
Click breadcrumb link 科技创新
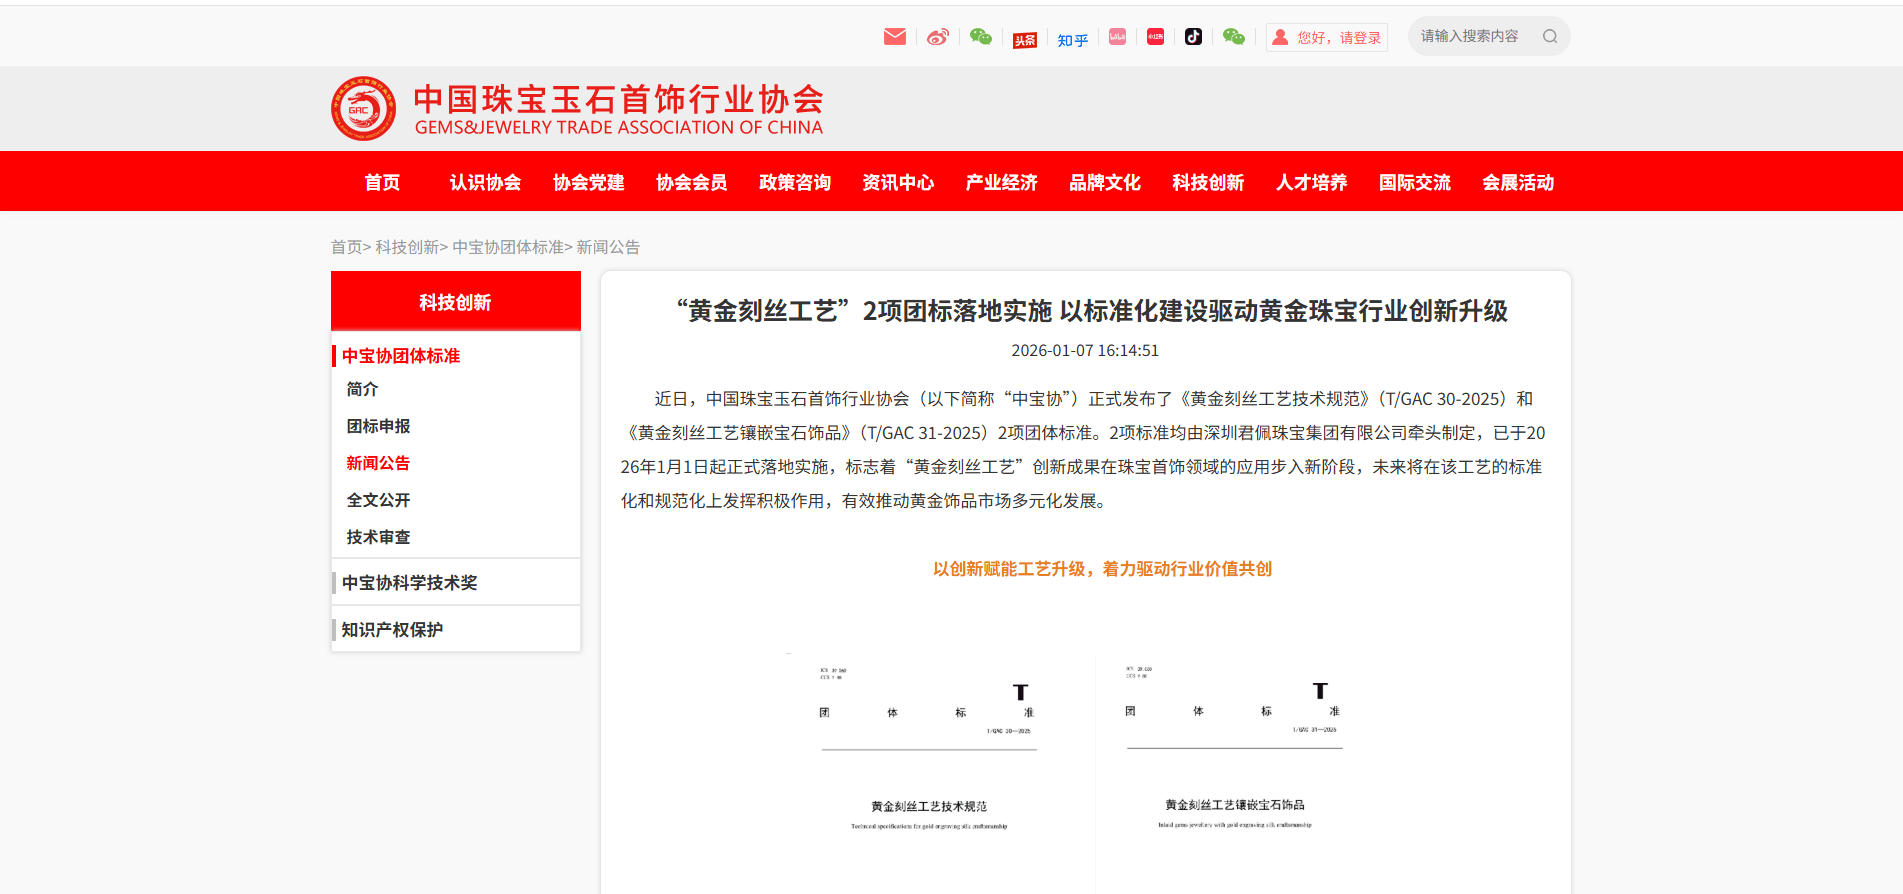407,247
